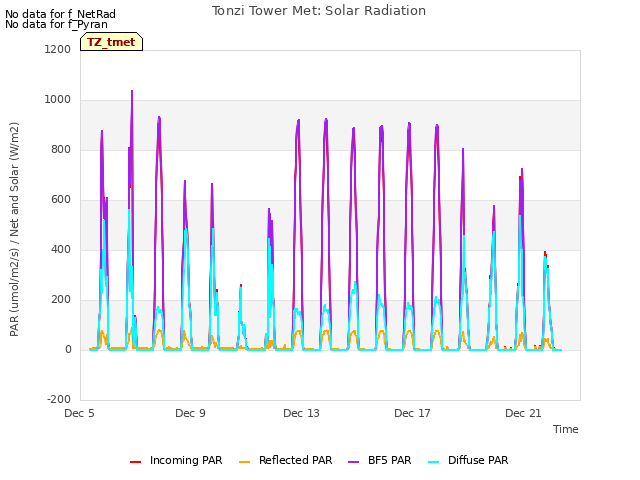Click the 'No data for f_Pyran' message
Image resolution: width=640 pixels, height=480 pixels.
[x=56, y=24]
